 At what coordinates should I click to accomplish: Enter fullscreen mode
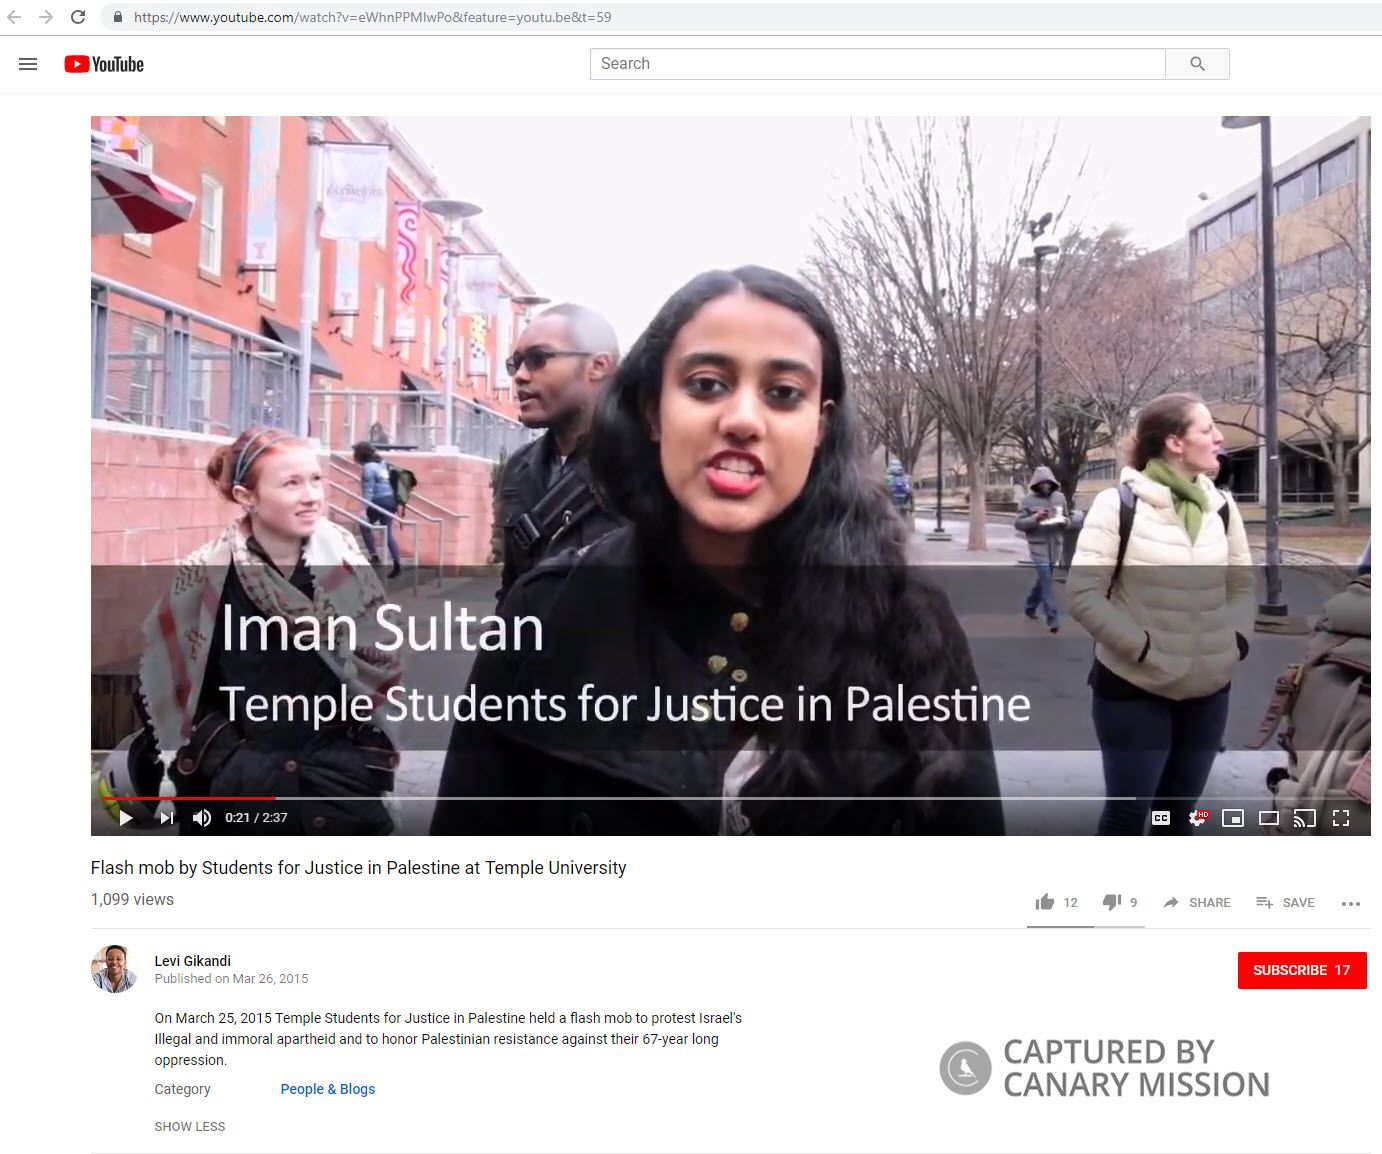coord(1341,818)
